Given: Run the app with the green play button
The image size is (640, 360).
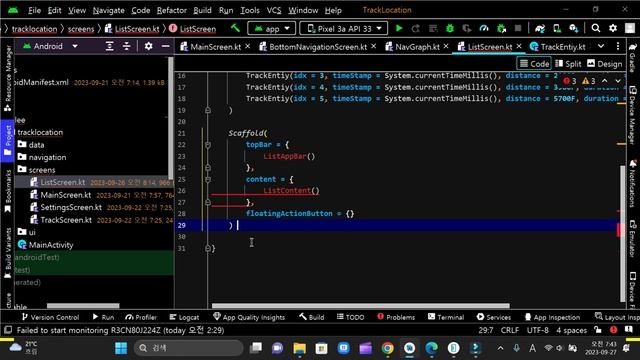Looking at the screenshot, I should [399, 28].
